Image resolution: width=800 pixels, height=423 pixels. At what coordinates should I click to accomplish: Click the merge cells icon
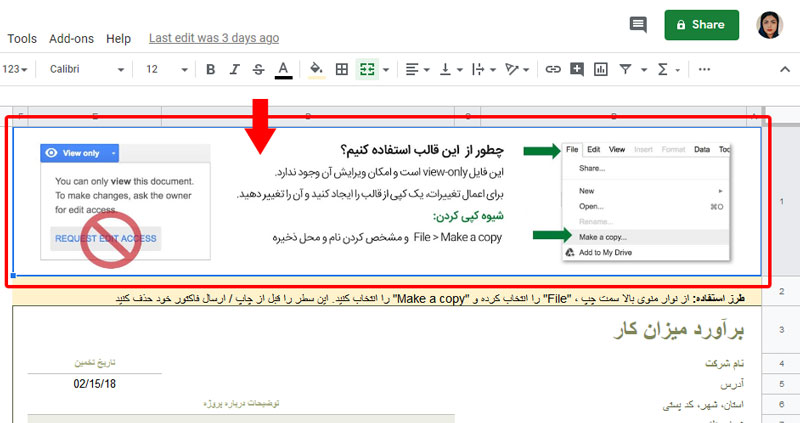pos(368,69)
